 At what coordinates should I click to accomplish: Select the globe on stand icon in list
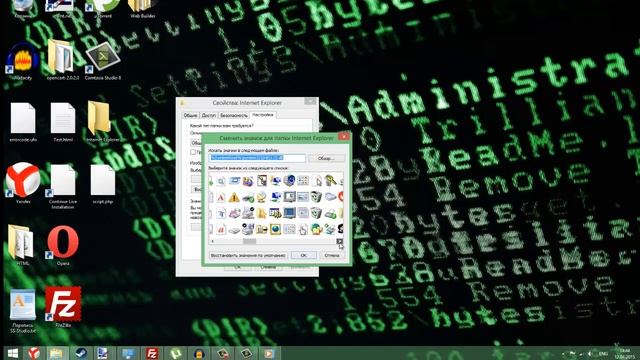point(261,198)
